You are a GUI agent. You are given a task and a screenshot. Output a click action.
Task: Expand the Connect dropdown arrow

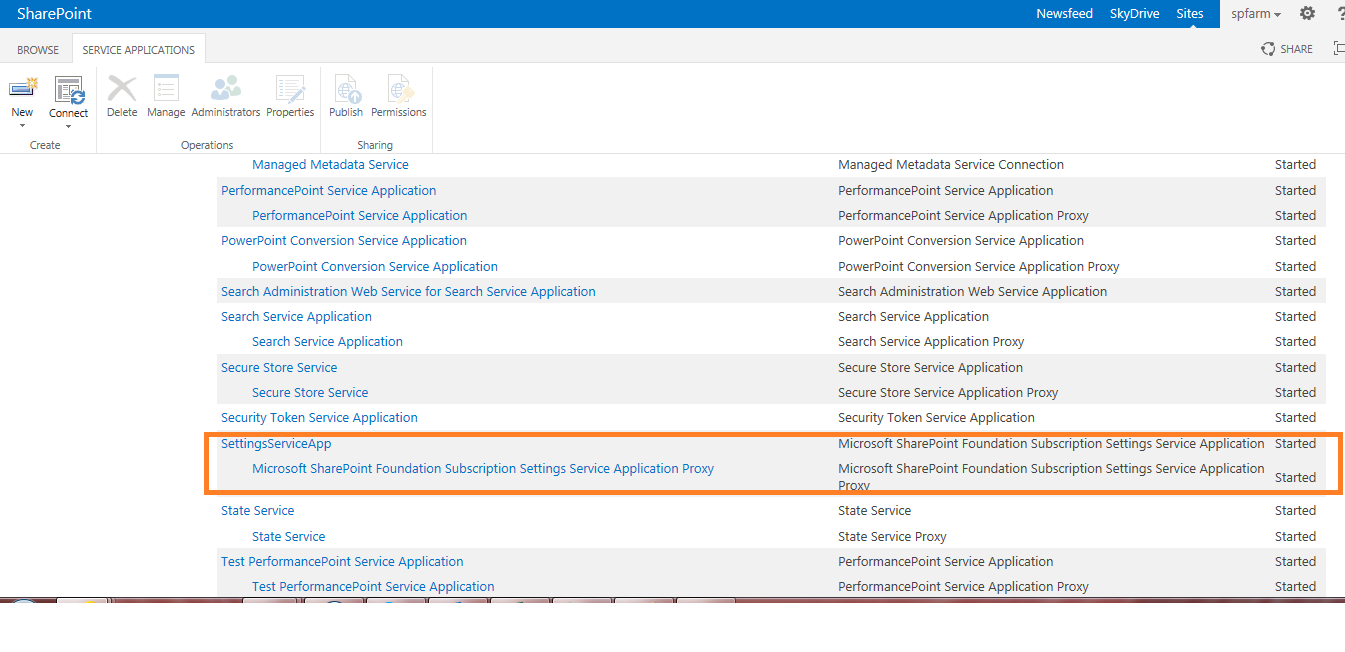(x=69, y=126)
